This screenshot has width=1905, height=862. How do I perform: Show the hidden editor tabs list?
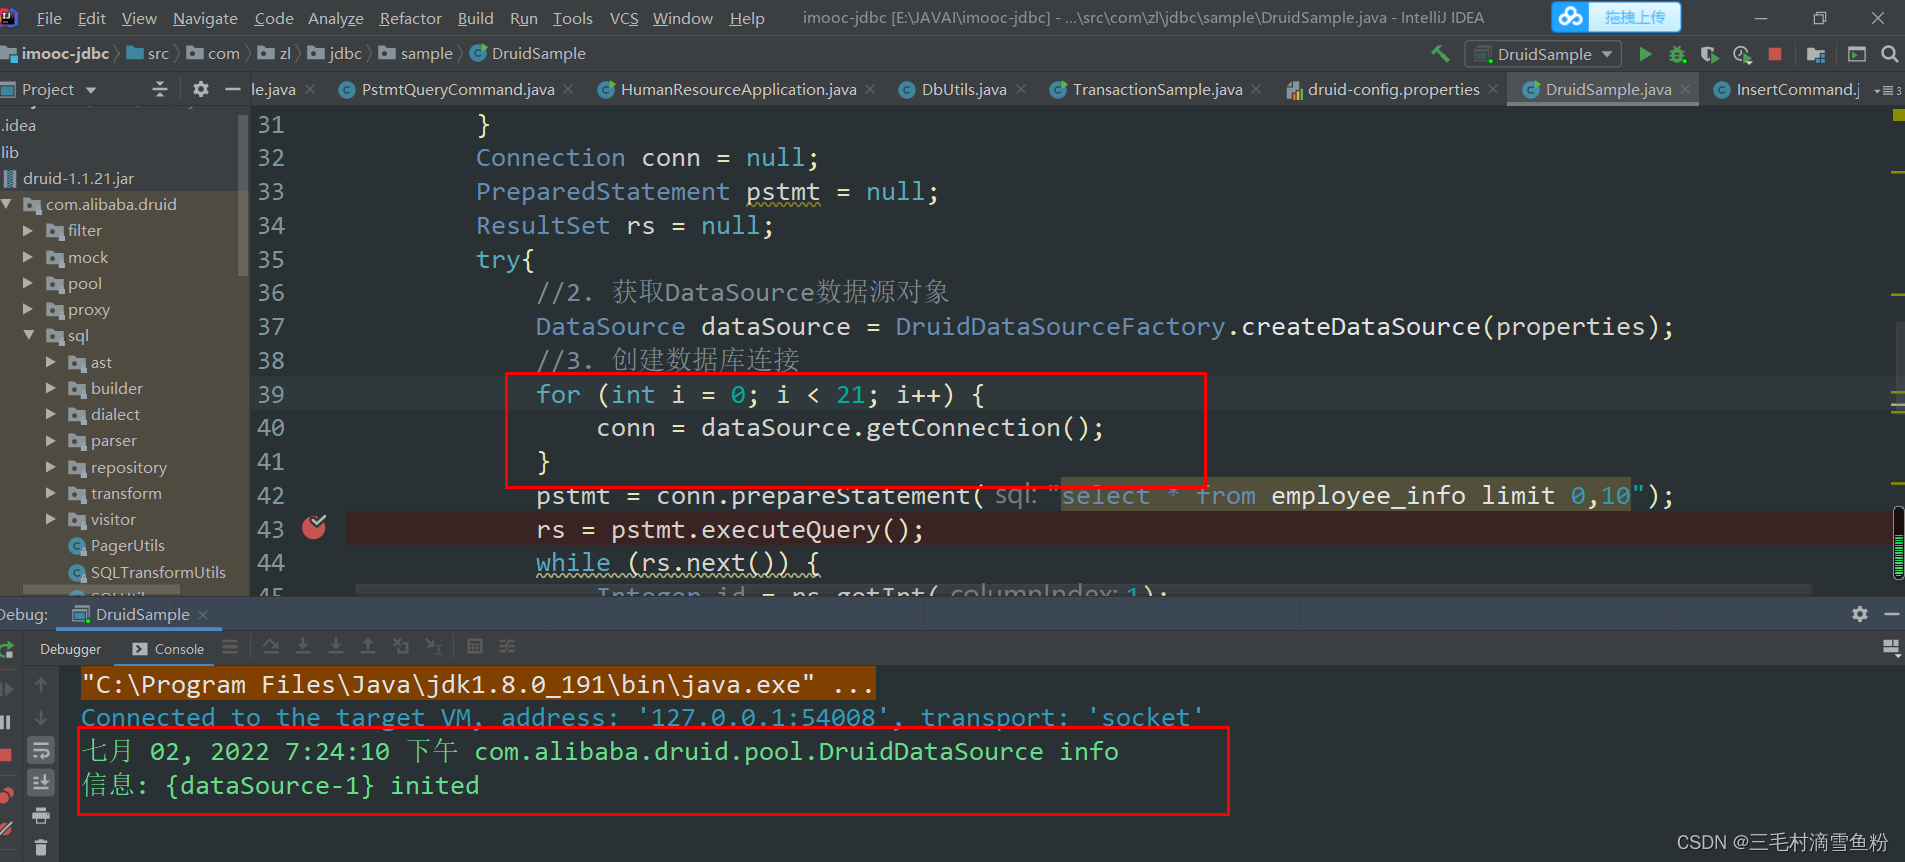1888,90
